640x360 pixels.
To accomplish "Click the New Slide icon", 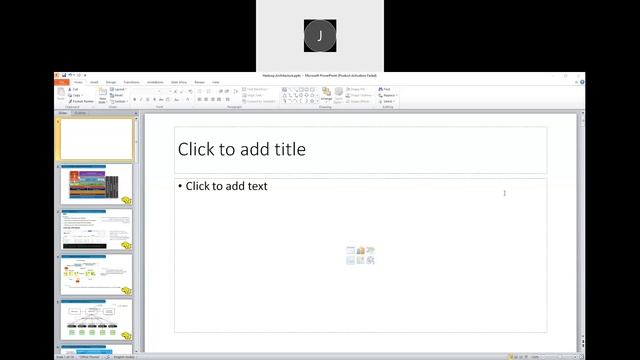I will tap(103, 92).
